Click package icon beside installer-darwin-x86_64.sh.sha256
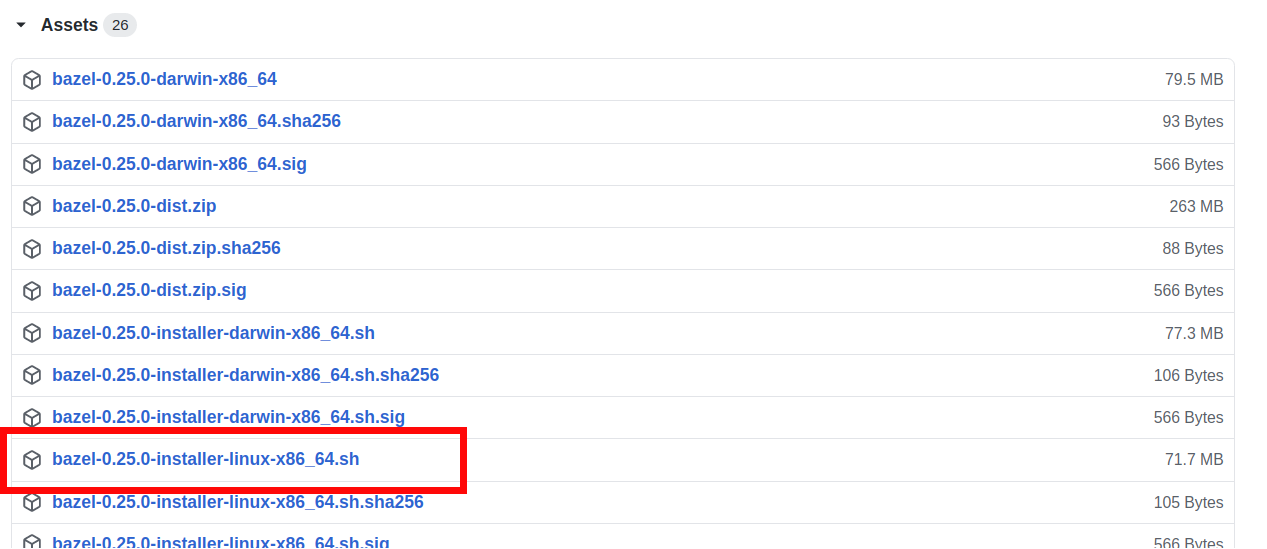Image resolution: width=1267 pixels, height=549 pixels. (x=32, y=375)
